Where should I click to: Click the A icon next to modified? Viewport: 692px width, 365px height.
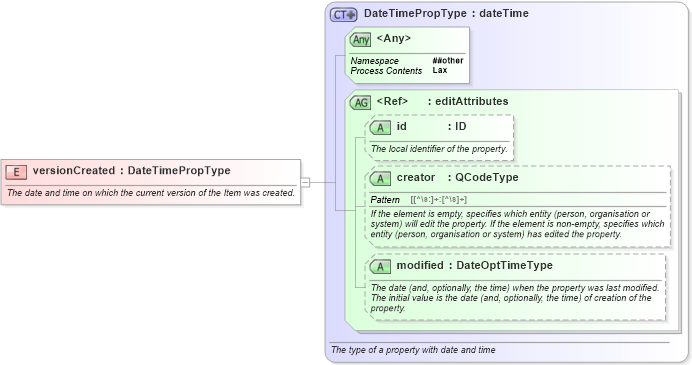(380, 267)
